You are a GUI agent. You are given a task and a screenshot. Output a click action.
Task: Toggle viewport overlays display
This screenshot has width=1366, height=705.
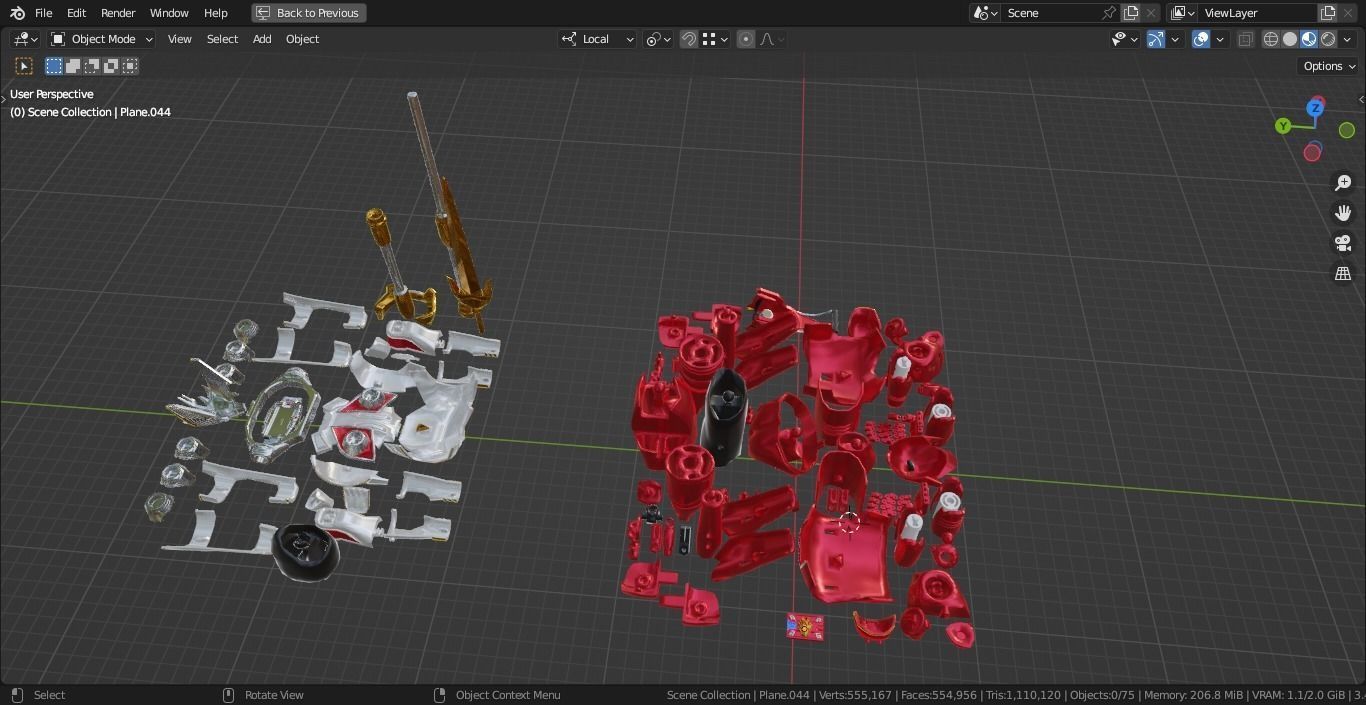click(1201, 39)
